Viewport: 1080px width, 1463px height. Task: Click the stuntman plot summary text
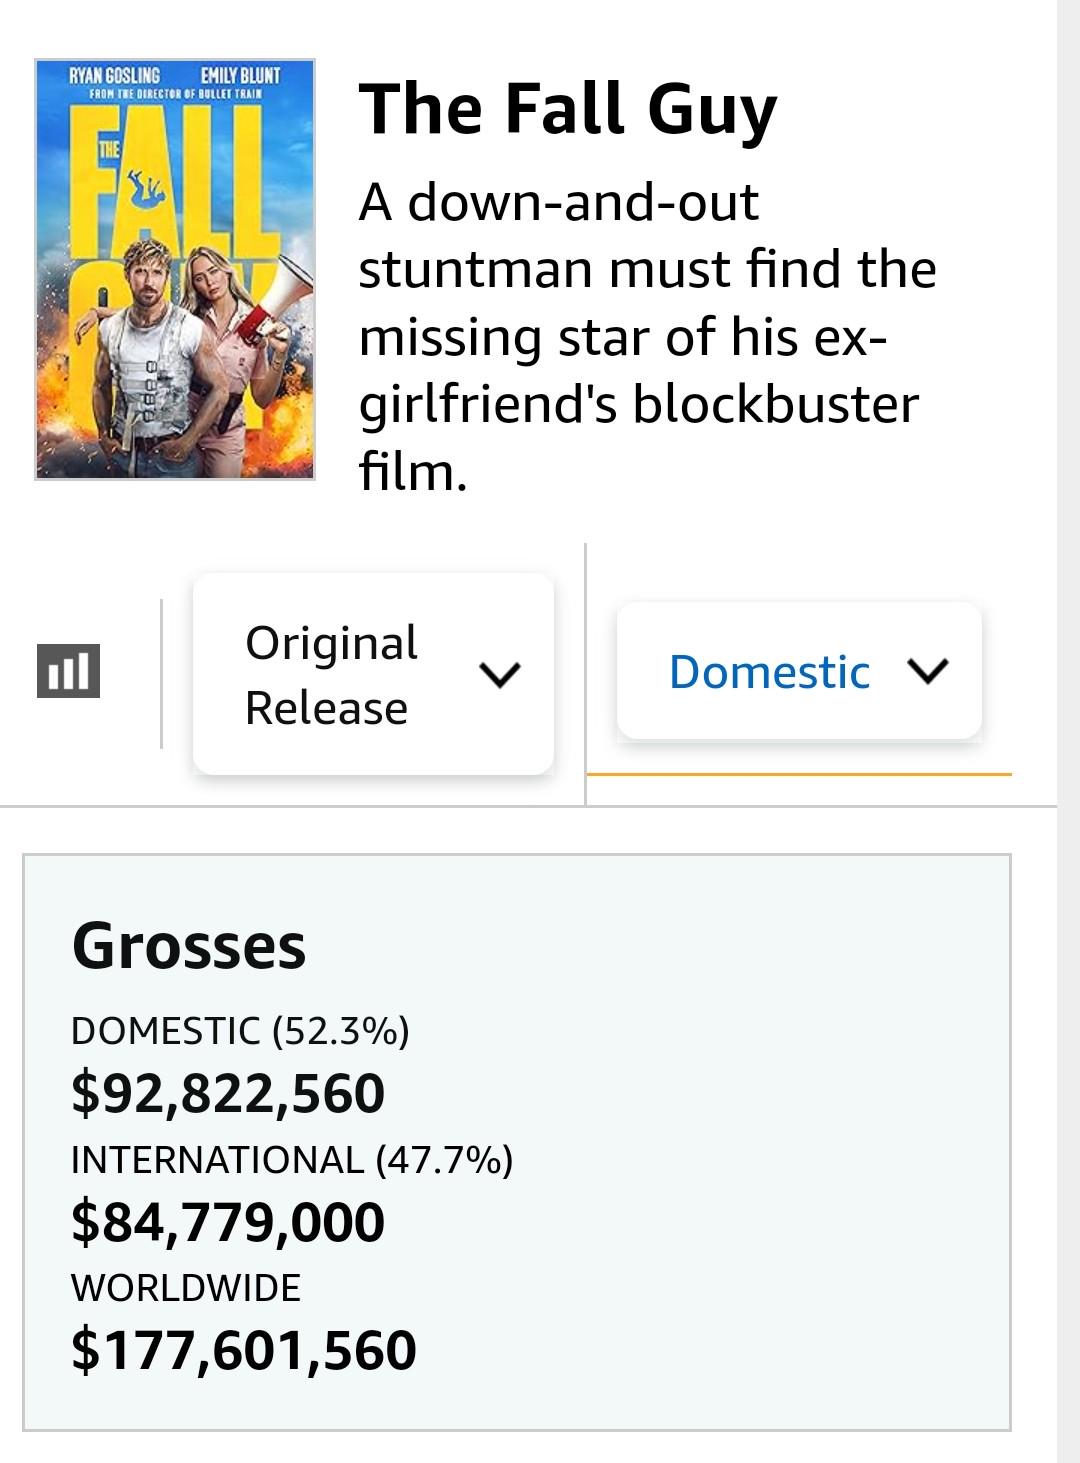click(647, 336)
